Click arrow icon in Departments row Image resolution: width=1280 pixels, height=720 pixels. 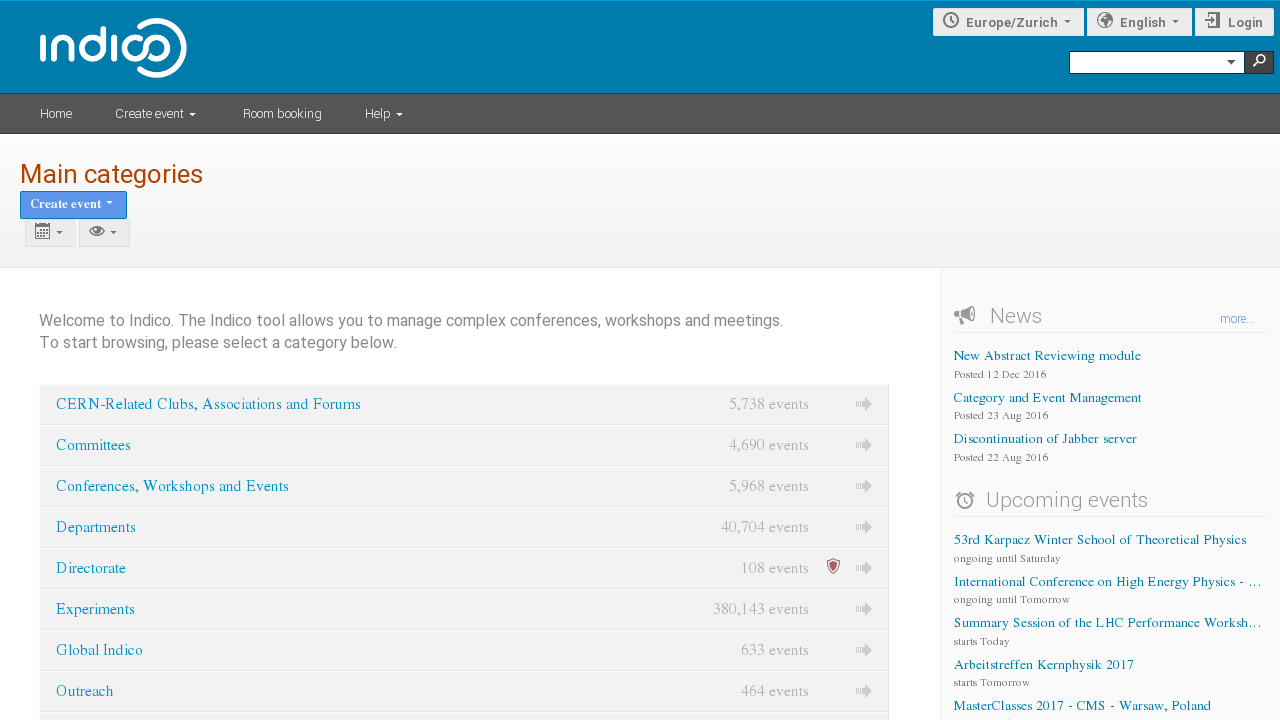864,527
